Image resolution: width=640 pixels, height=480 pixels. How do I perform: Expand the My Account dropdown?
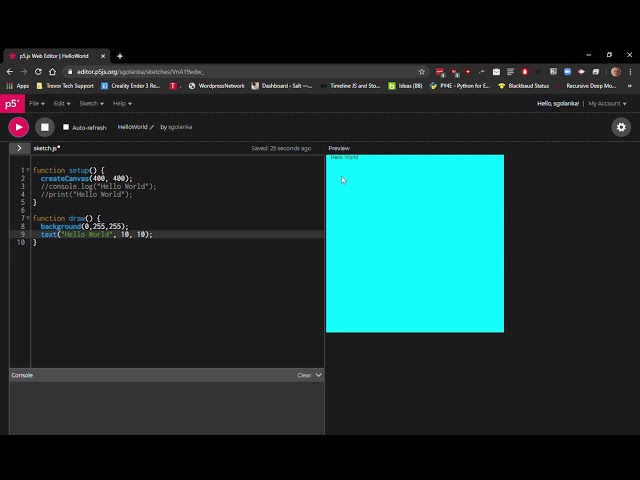pos(607,104)
